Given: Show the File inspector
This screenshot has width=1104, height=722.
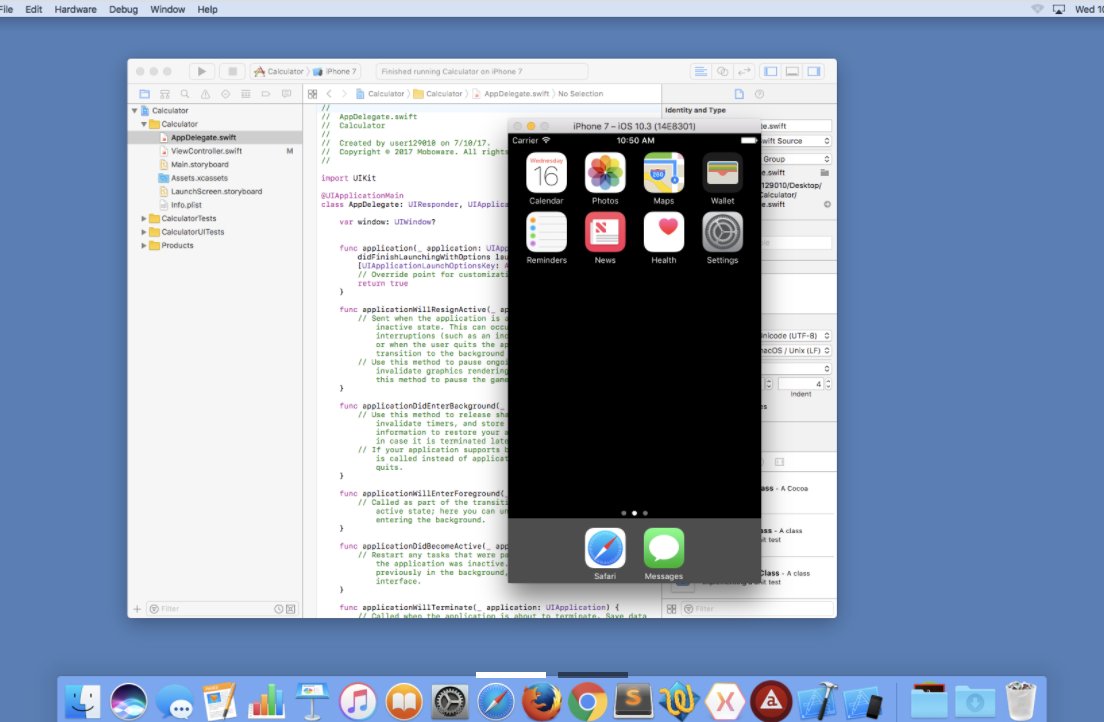Looking at the screenshot, I should (x=739, y=94).
